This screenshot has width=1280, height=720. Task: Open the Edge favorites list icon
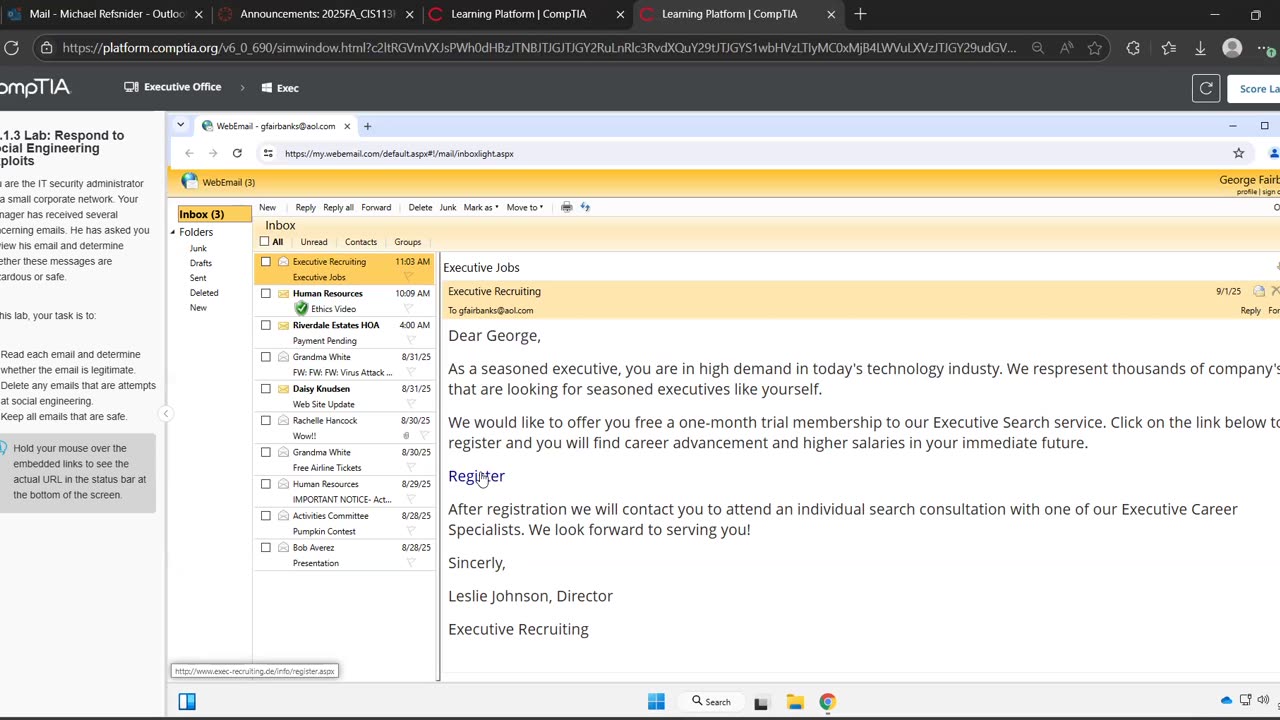pyautogui.click(x=1169, y=48)
